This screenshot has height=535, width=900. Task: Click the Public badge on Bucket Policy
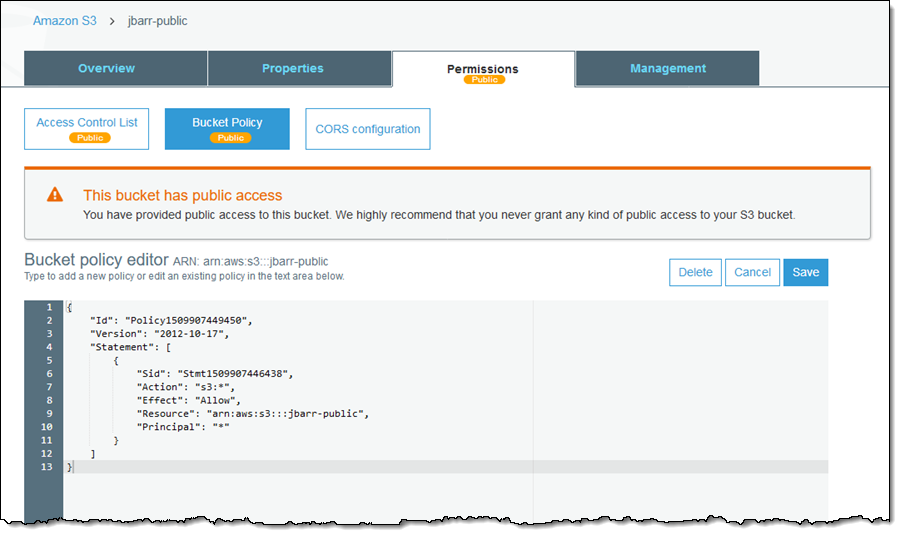(229, 138)
